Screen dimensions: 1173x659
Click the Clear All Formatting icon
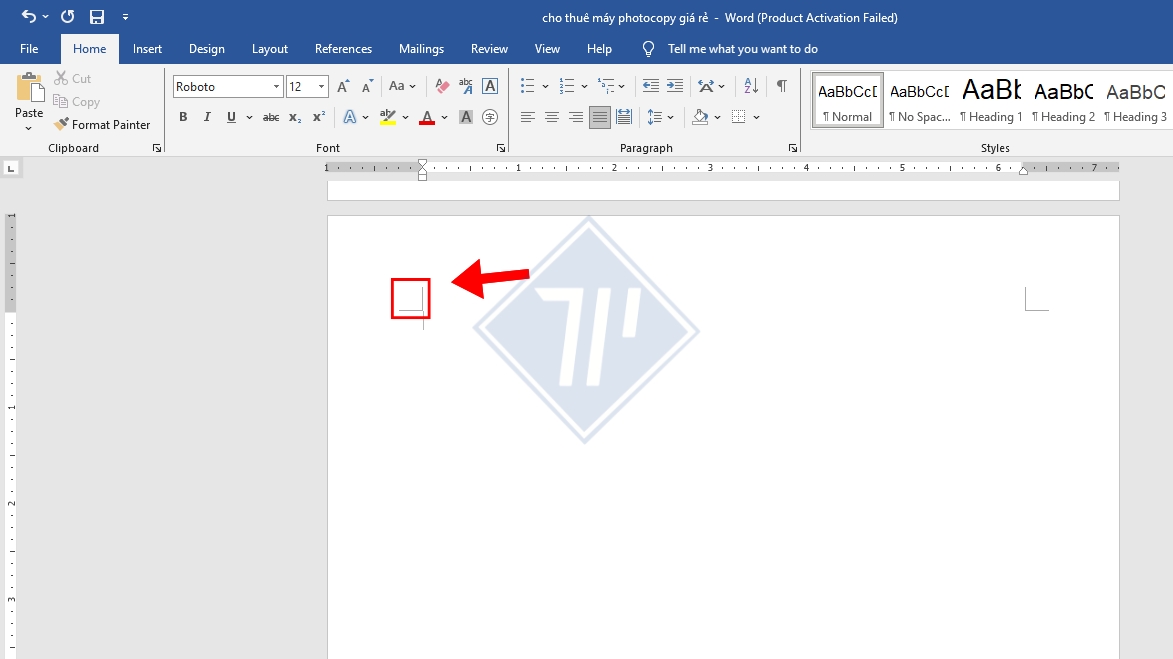[x=442, y=87]
